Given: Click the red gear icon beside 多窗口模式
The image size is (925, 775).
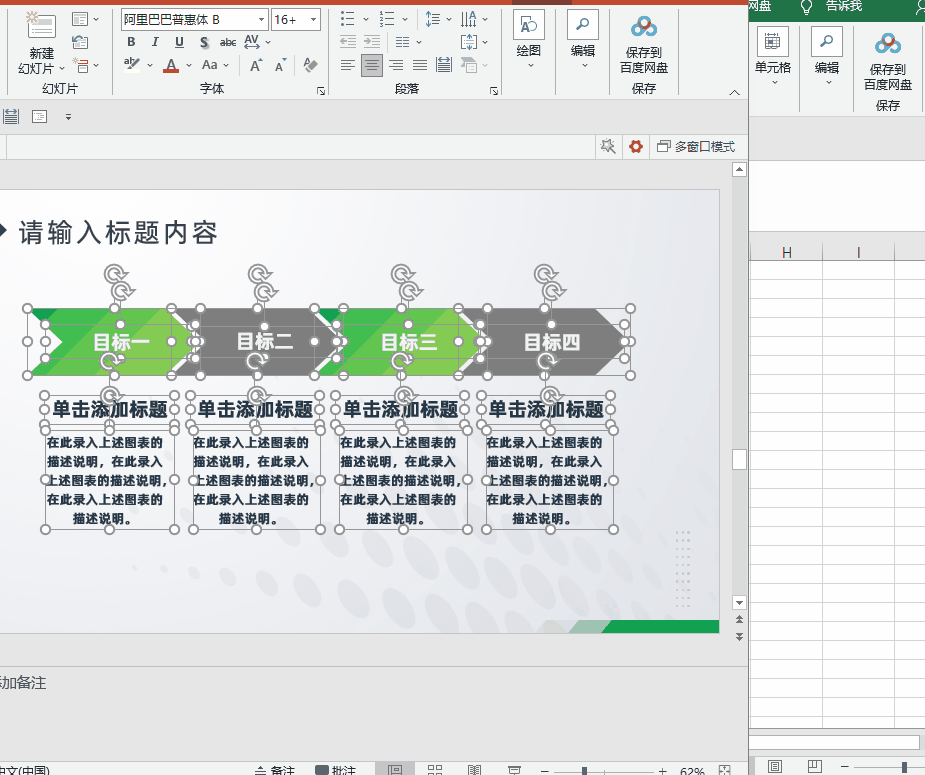Looking at the screenshot, I should 635,146.
